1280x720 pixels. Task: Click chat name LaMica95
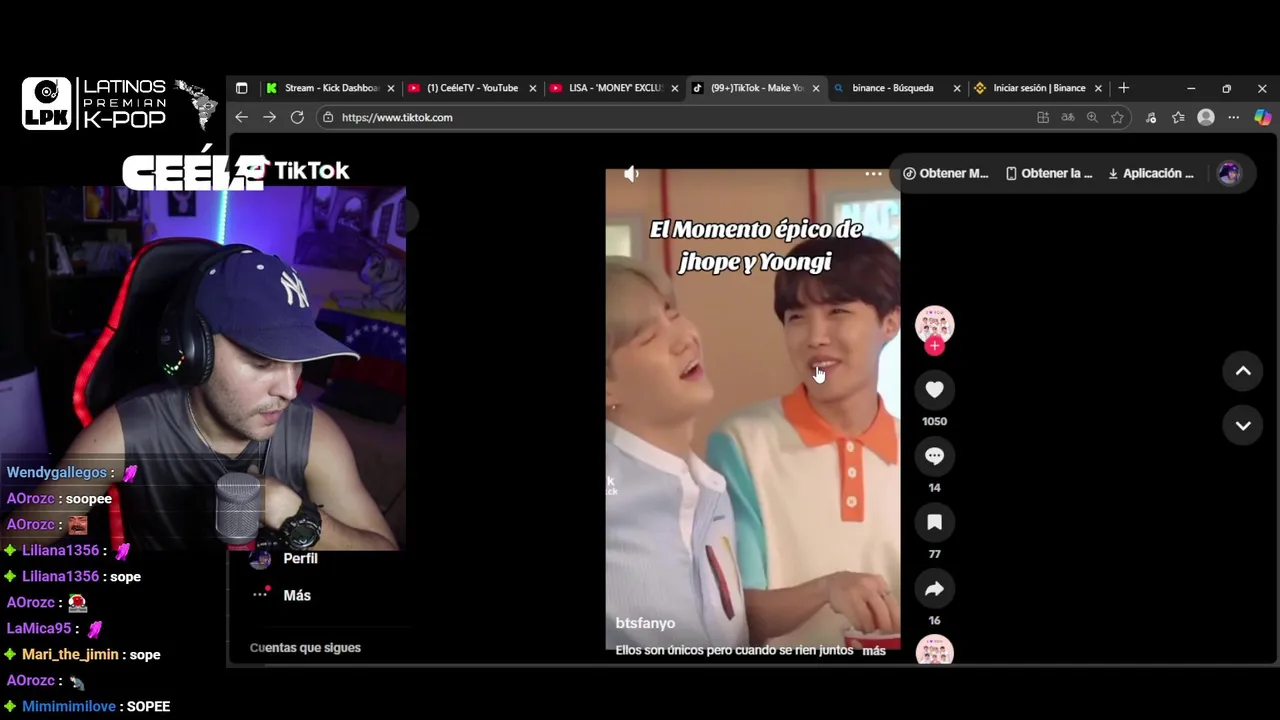coord(39,628)
